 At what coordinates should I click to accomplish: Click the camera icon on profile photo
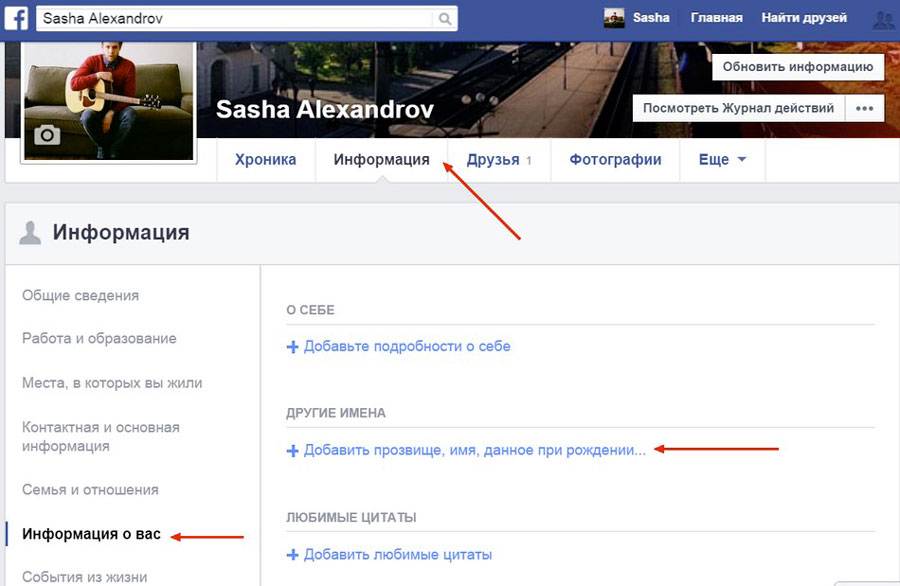(47, 135)
